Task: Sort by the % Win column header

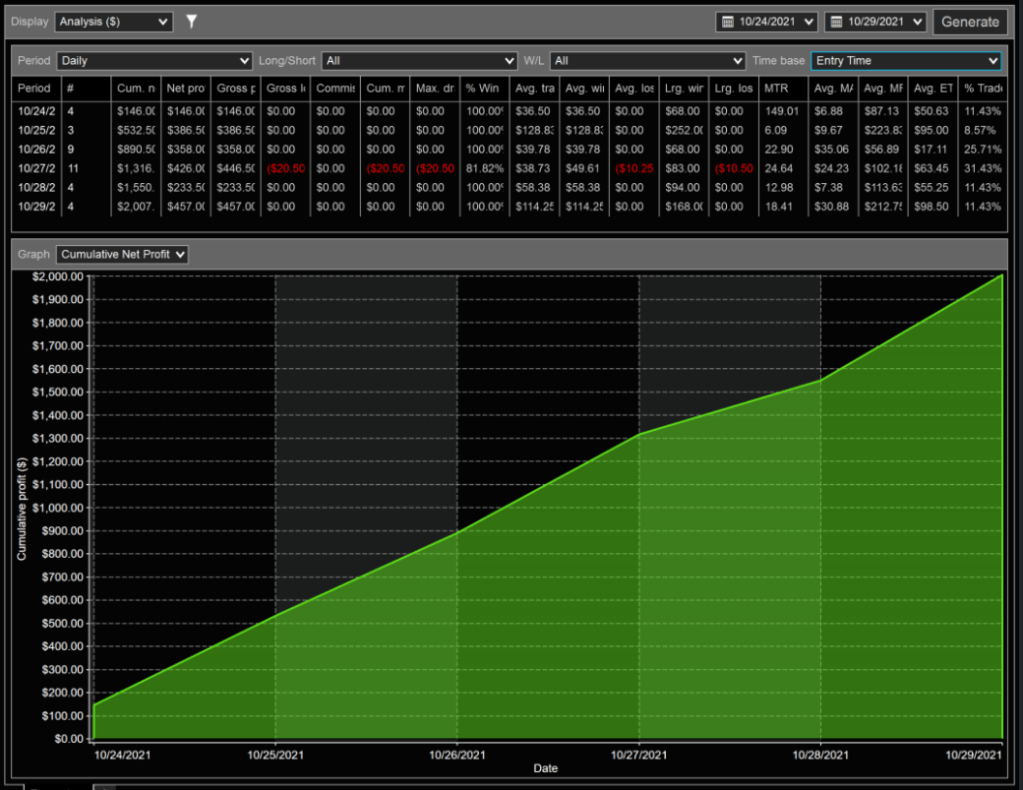Action: 484,89
